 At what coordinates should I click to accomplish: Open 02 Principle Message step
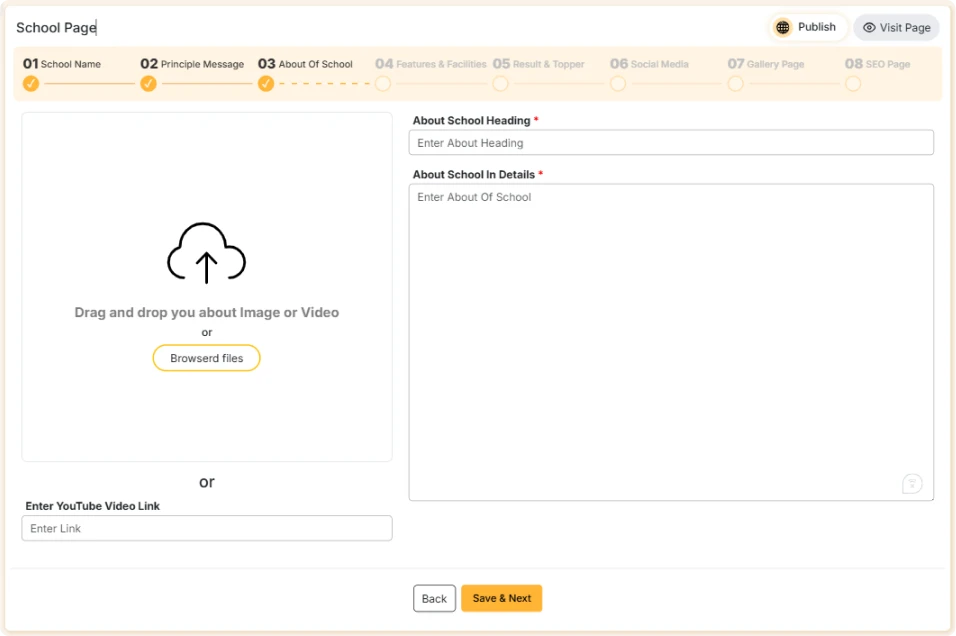[192, 64]
